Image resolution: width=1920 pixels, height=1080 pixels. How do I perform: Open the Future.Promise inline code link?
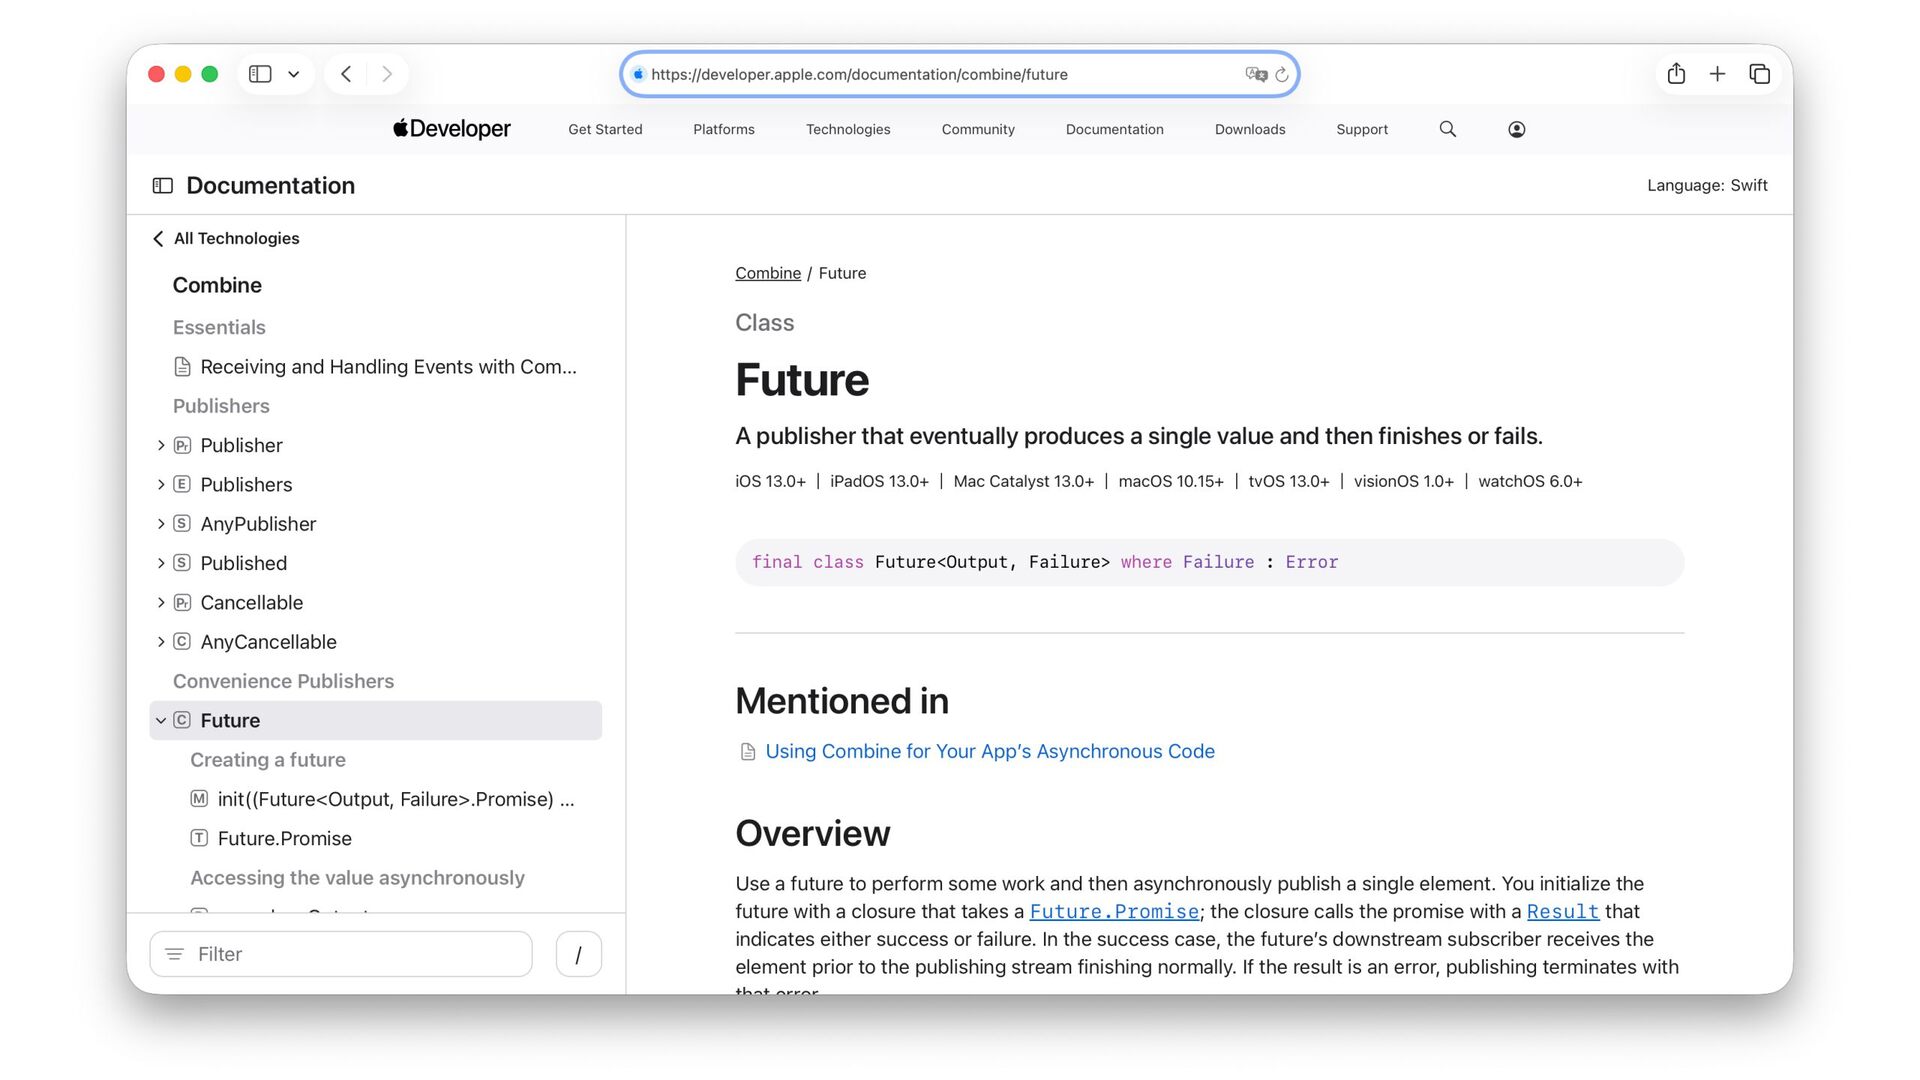1114,912
